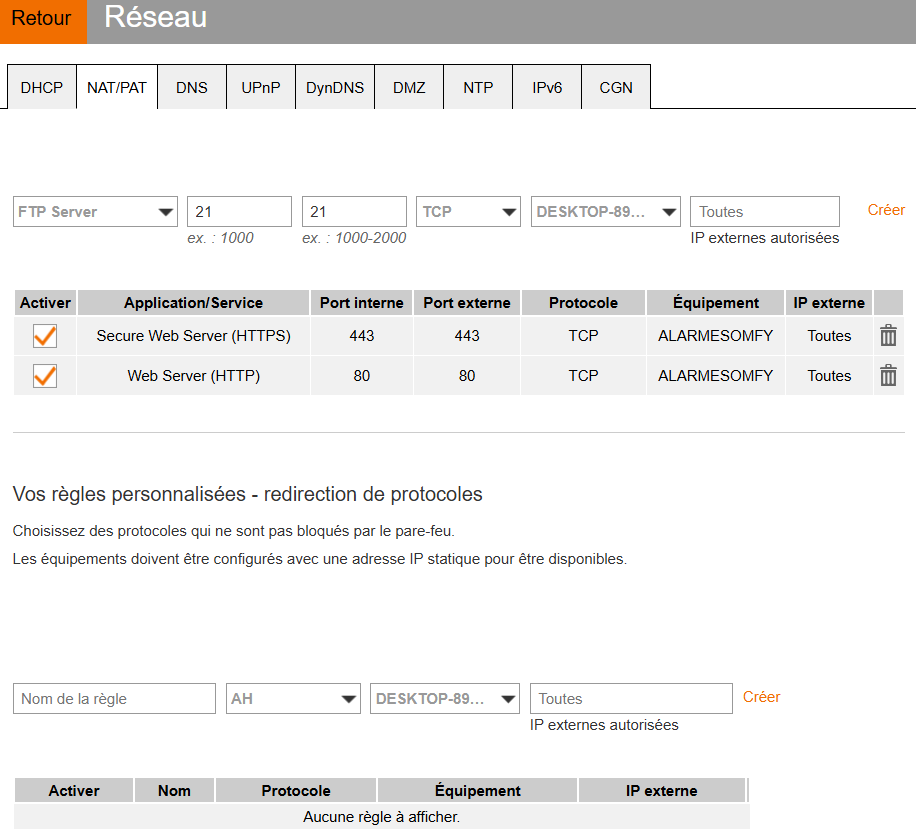Viewport: 916px width, 838px height.
Task: Disable the Web Server HTTP rule checkbox
Action: [45, 376]
